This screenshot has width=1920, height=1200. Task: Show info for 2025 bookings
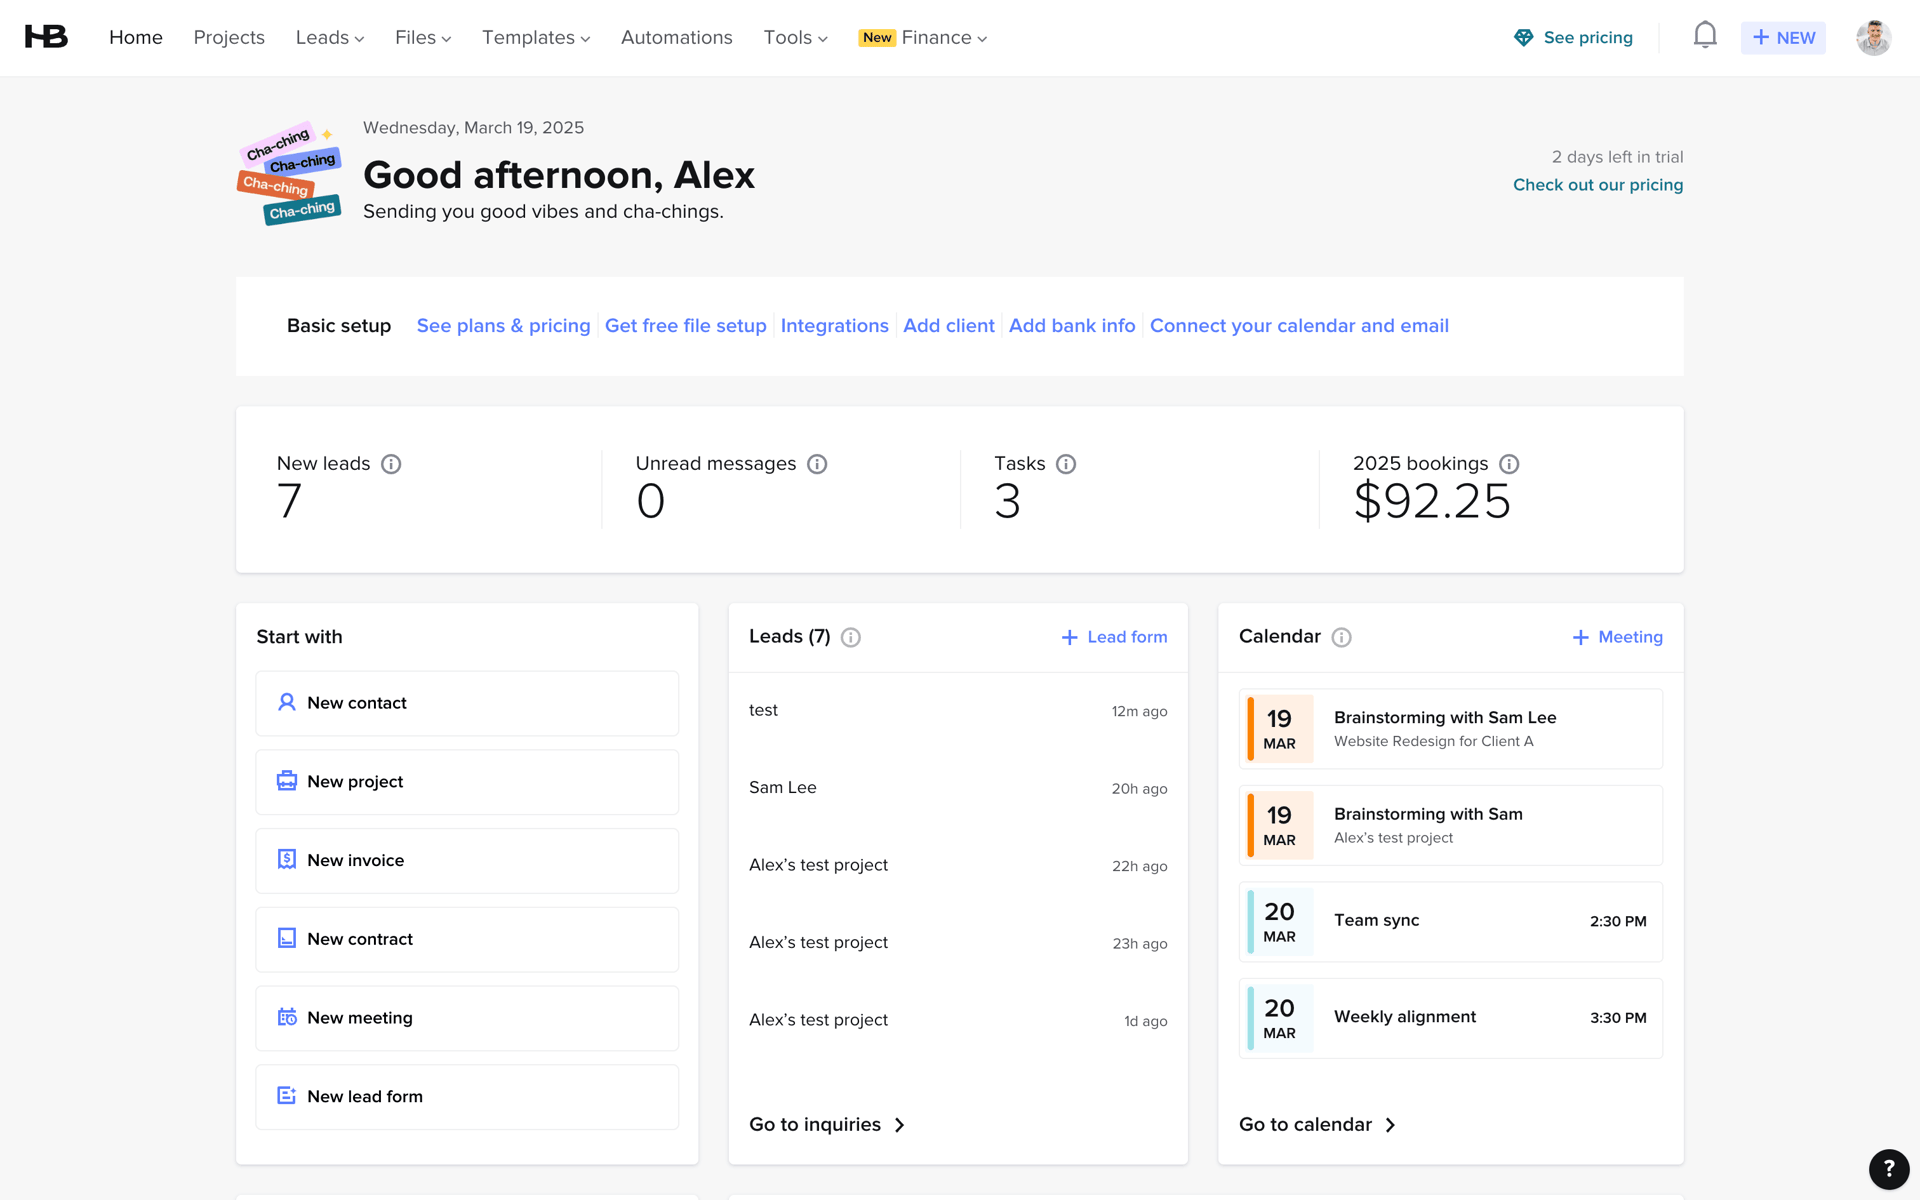click(1509, 464)
